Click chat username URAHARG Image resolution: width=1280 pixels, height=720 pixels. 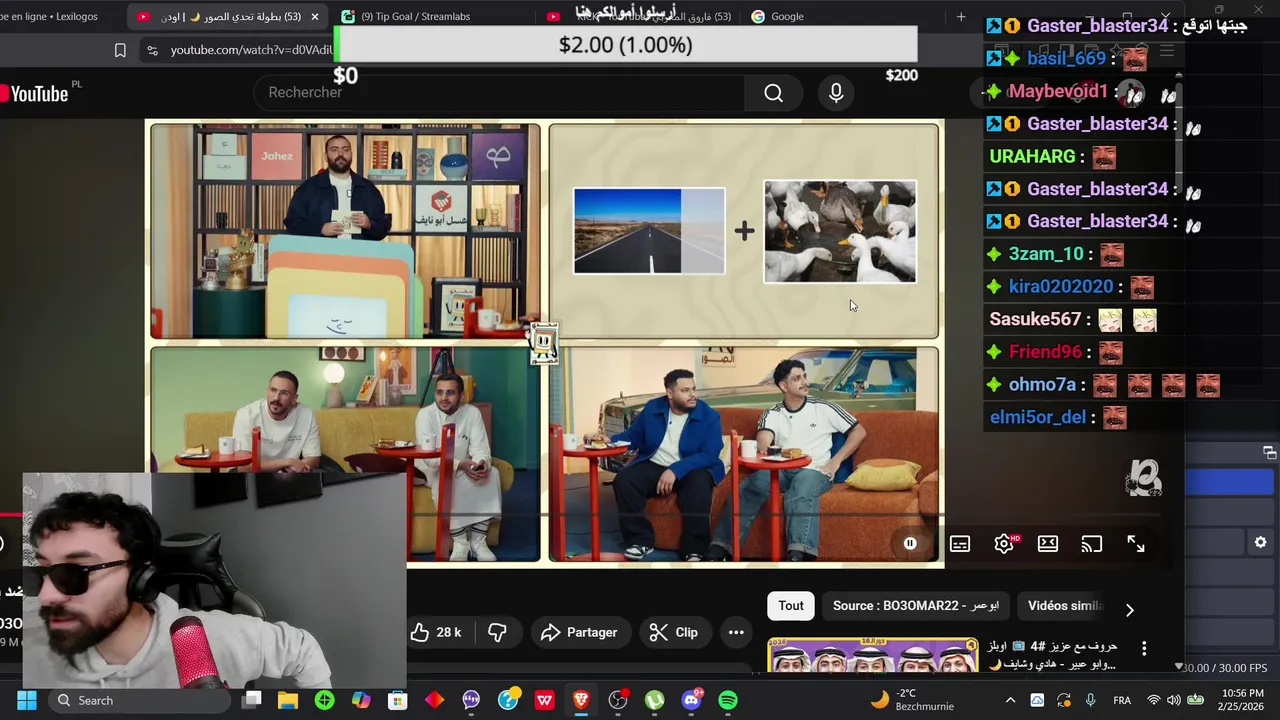(x=1032, y=156)
